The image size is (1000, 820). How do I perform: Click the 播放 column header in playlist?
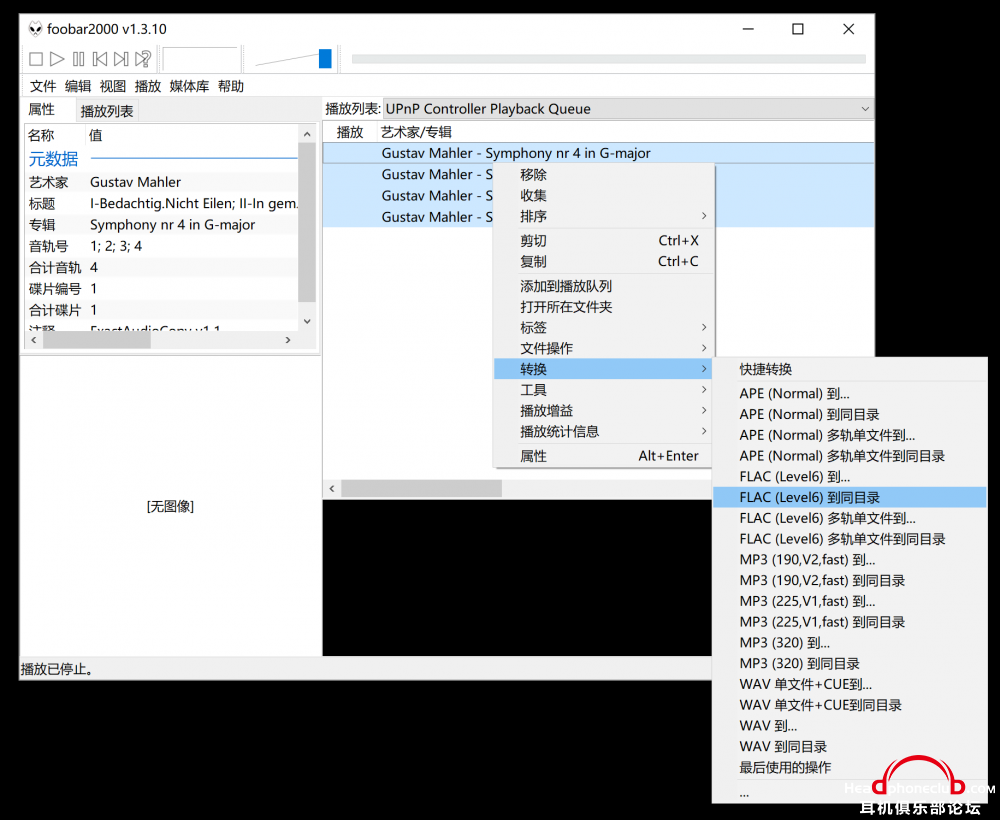coord(349,132)
